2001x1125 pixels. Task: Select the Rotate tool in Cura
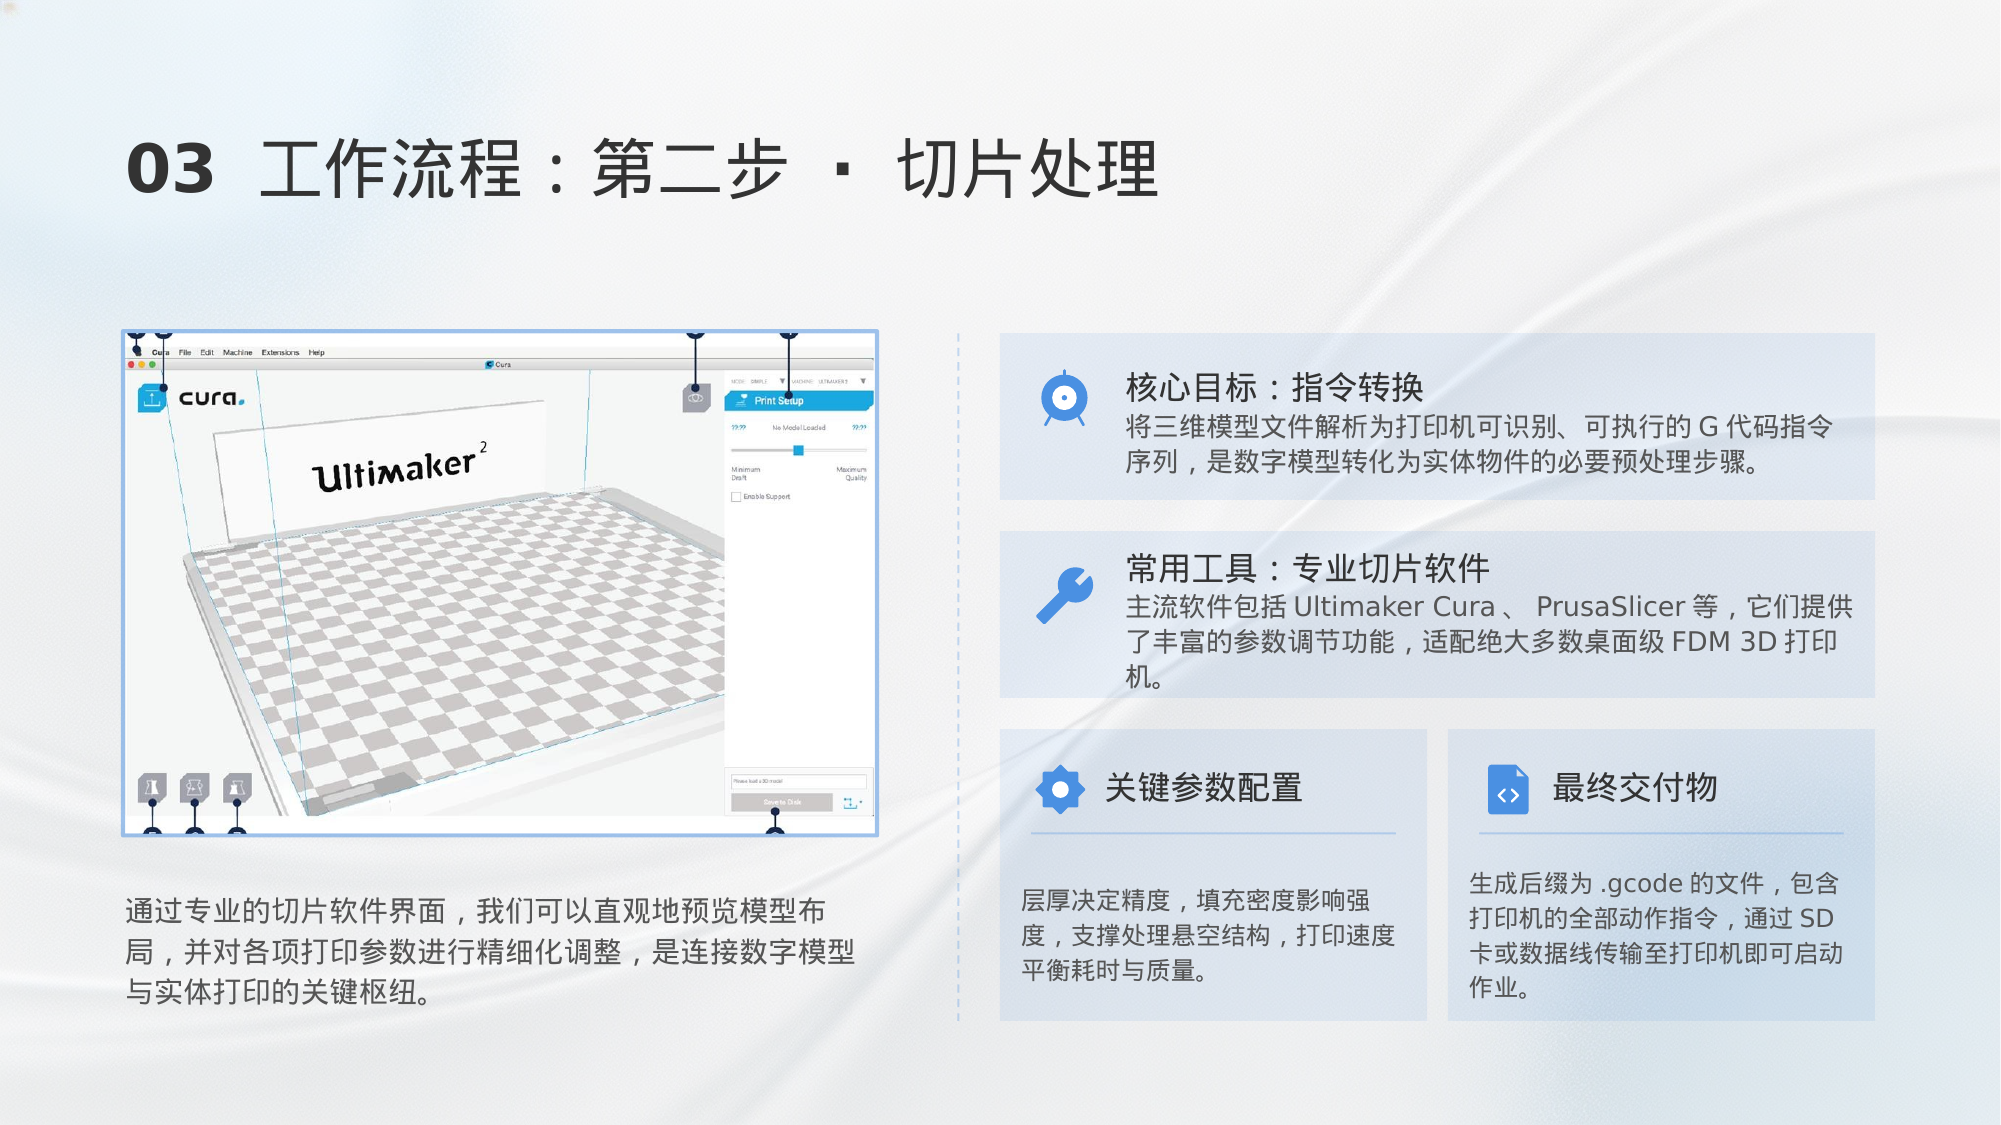click(x=195, y=788)
